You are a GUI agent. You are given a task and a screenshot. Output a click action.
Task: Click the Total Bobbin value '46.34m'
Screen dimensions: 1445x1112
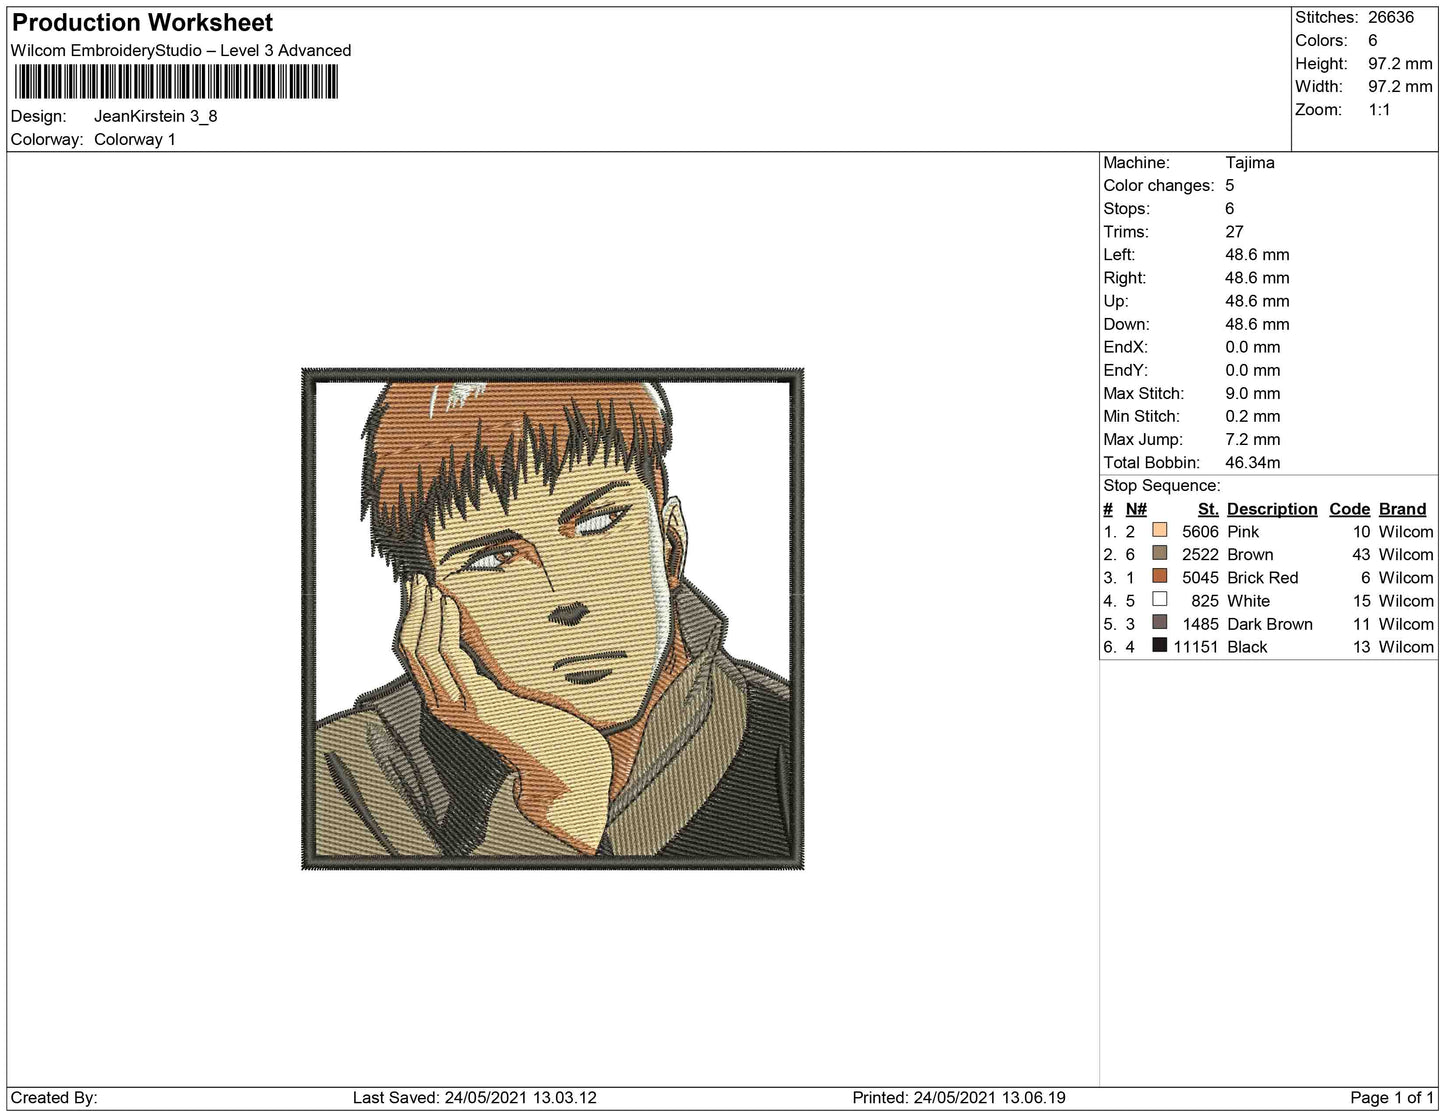(1253, 462)
